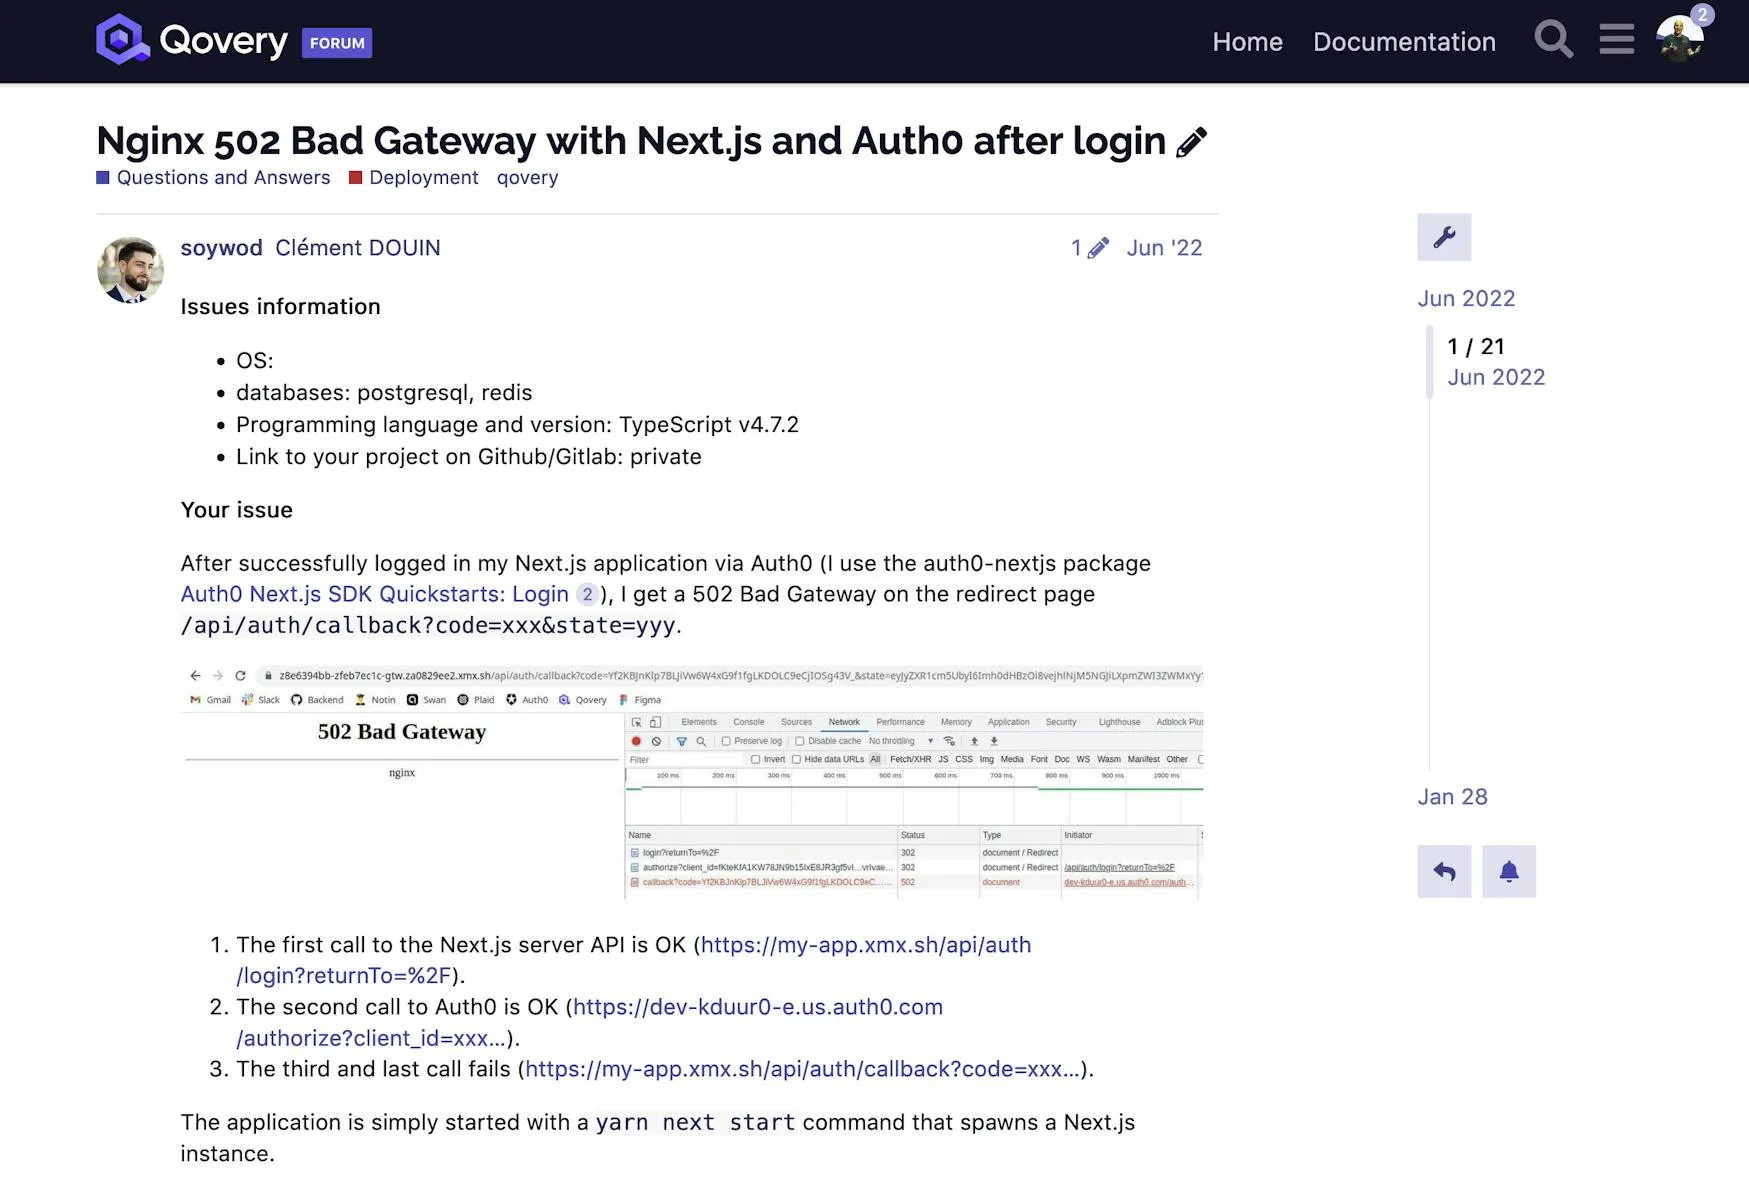Screen dimensions: 1749x1182
Task: Click the topic title text
Action: coord(631,141)
